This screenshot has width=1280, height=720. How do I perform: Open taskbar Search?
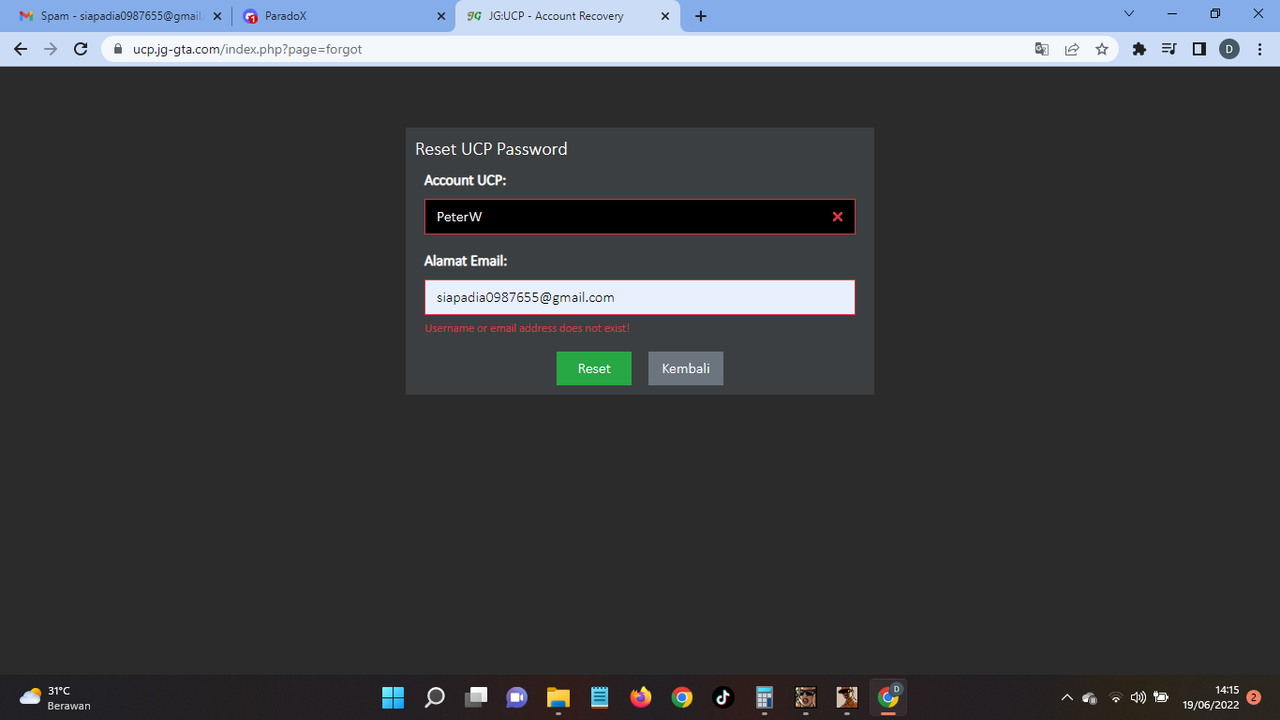(x=435, y=697)
